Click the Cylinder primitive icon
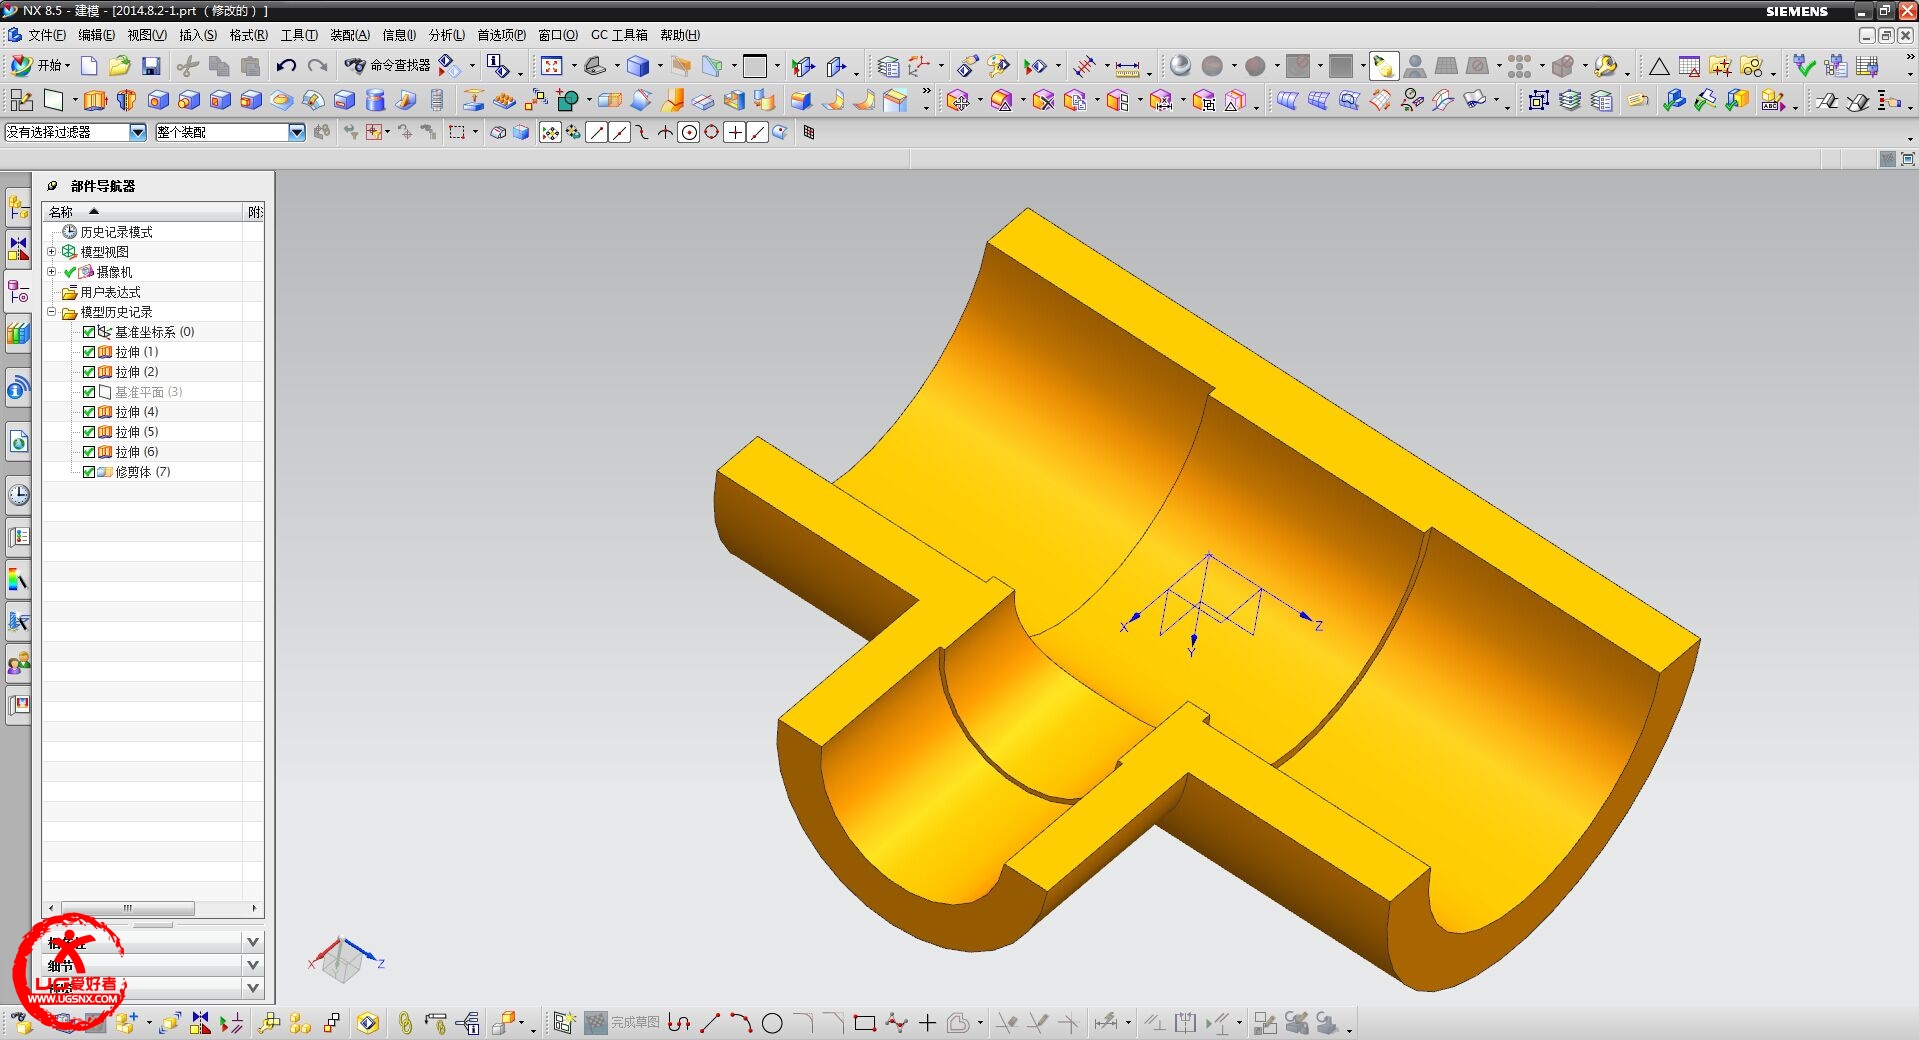 [x=375, y=100]
